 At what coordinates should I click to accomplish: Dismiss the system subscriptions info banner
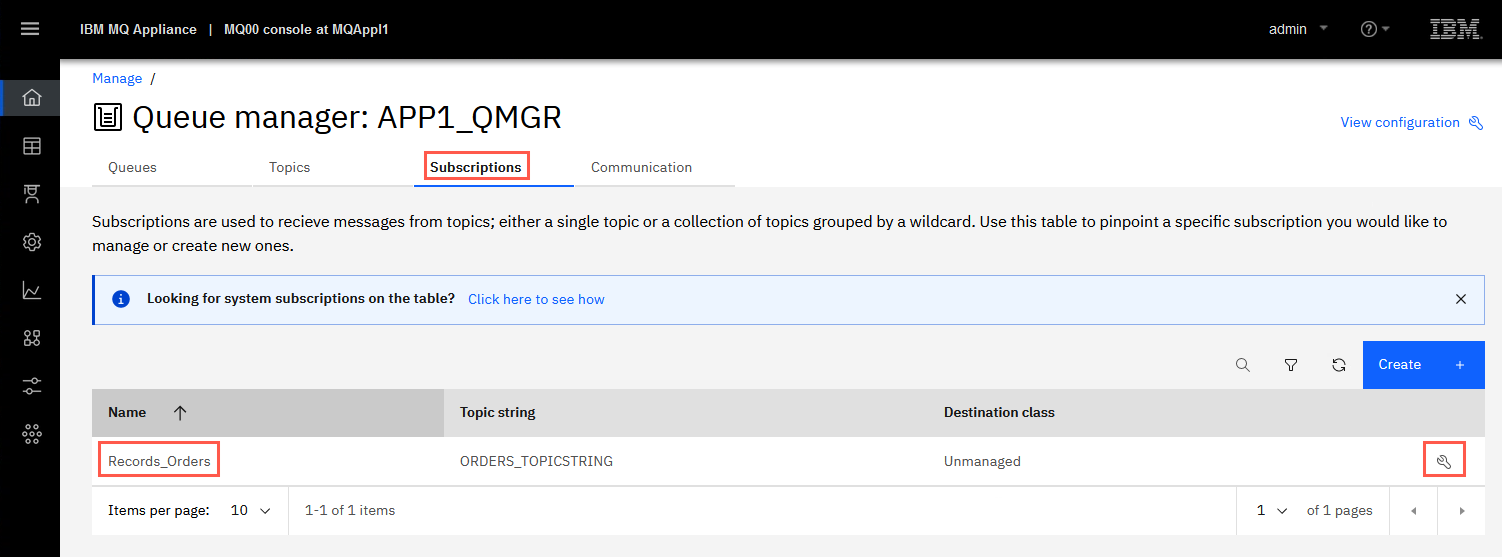[1461, 299]
